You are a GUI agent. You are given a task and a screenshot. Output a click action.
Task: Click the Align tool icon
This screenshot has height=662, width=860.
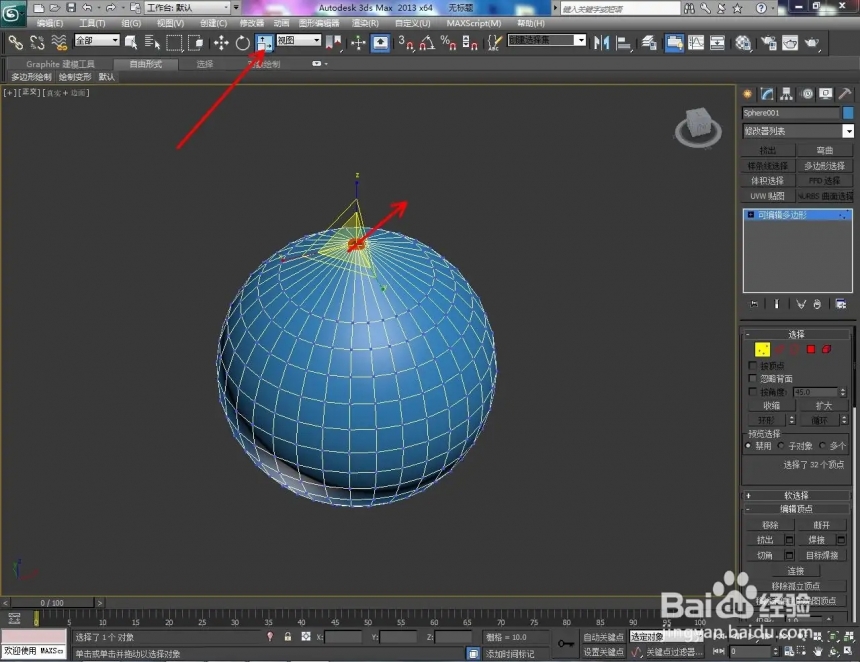[x=624, y=43]
